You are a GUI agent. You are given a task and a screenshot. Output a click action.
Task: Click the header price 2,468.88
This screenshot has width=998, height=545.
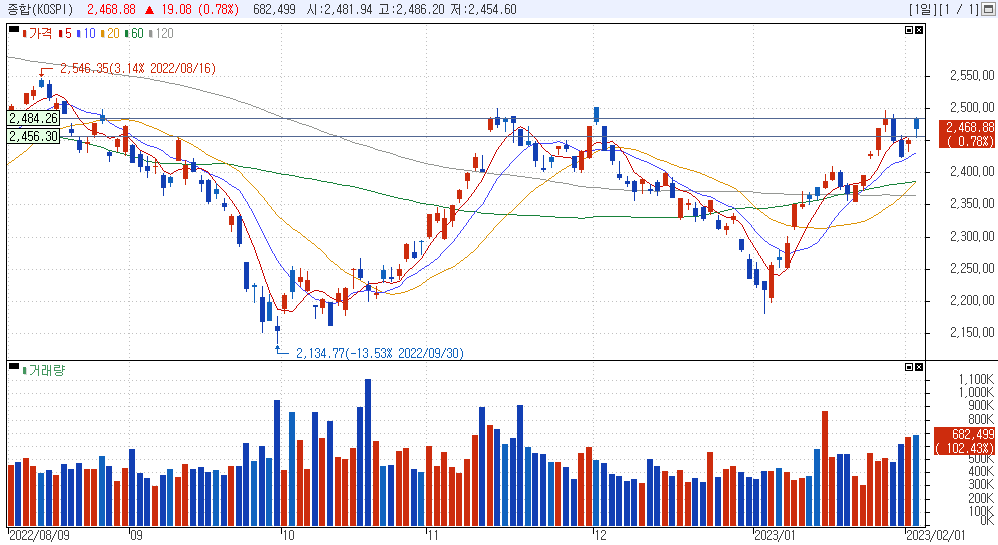point(111,10)
